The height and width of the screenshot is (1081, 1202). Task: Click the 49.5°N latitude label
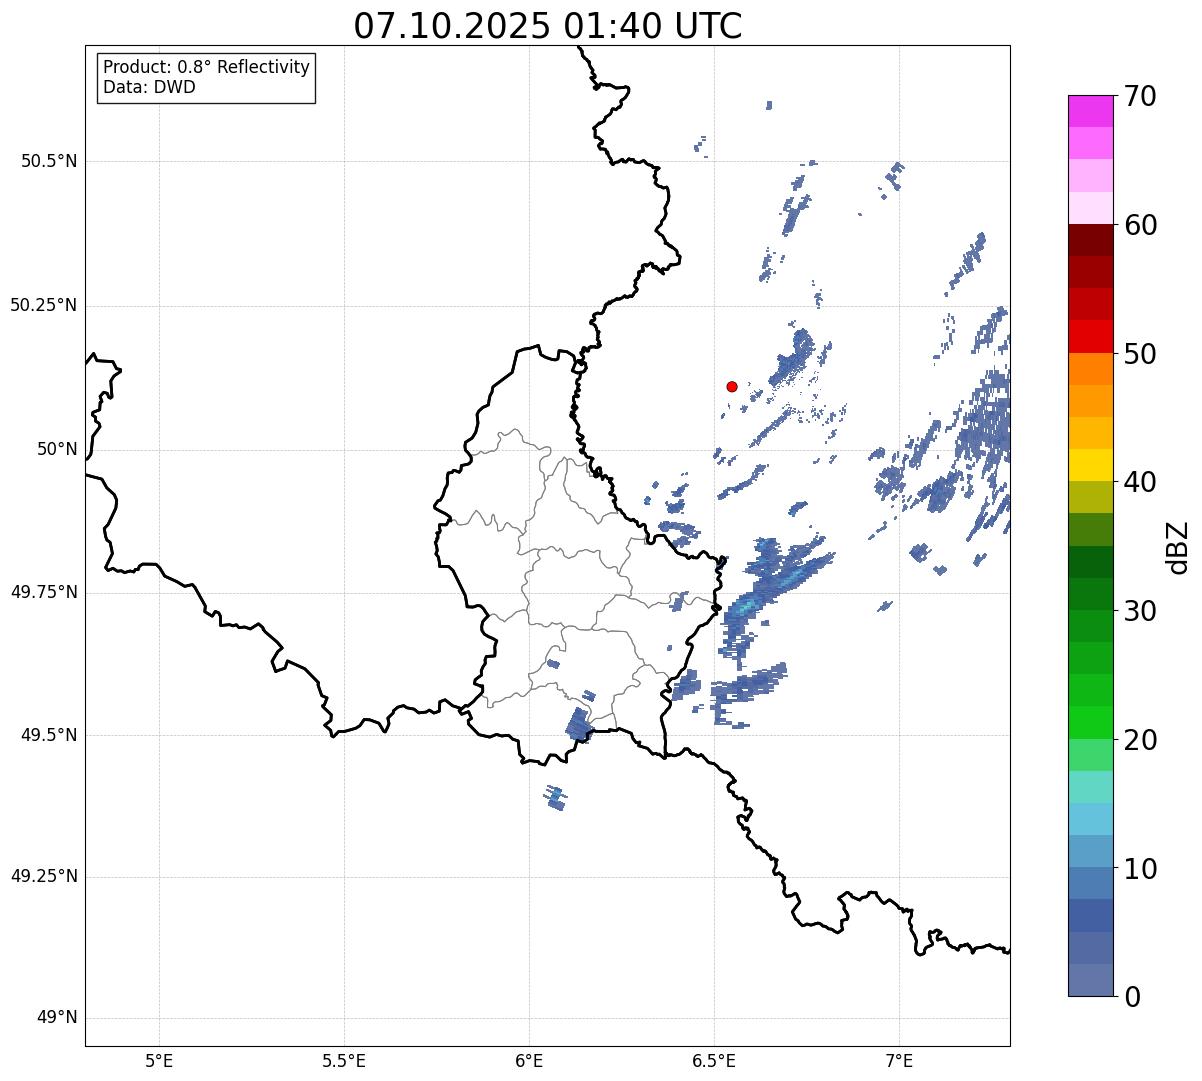[49, 735]
